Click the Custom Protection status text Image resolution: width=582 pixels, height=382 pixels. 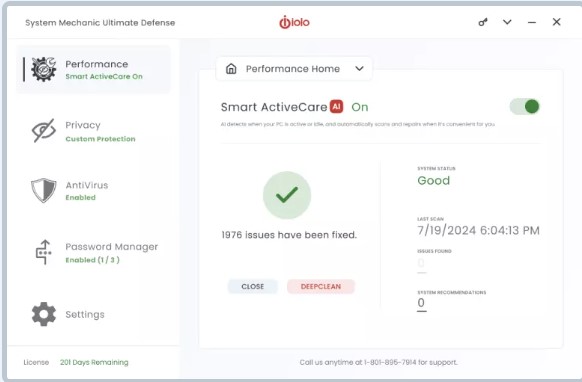tap(100, 139)
